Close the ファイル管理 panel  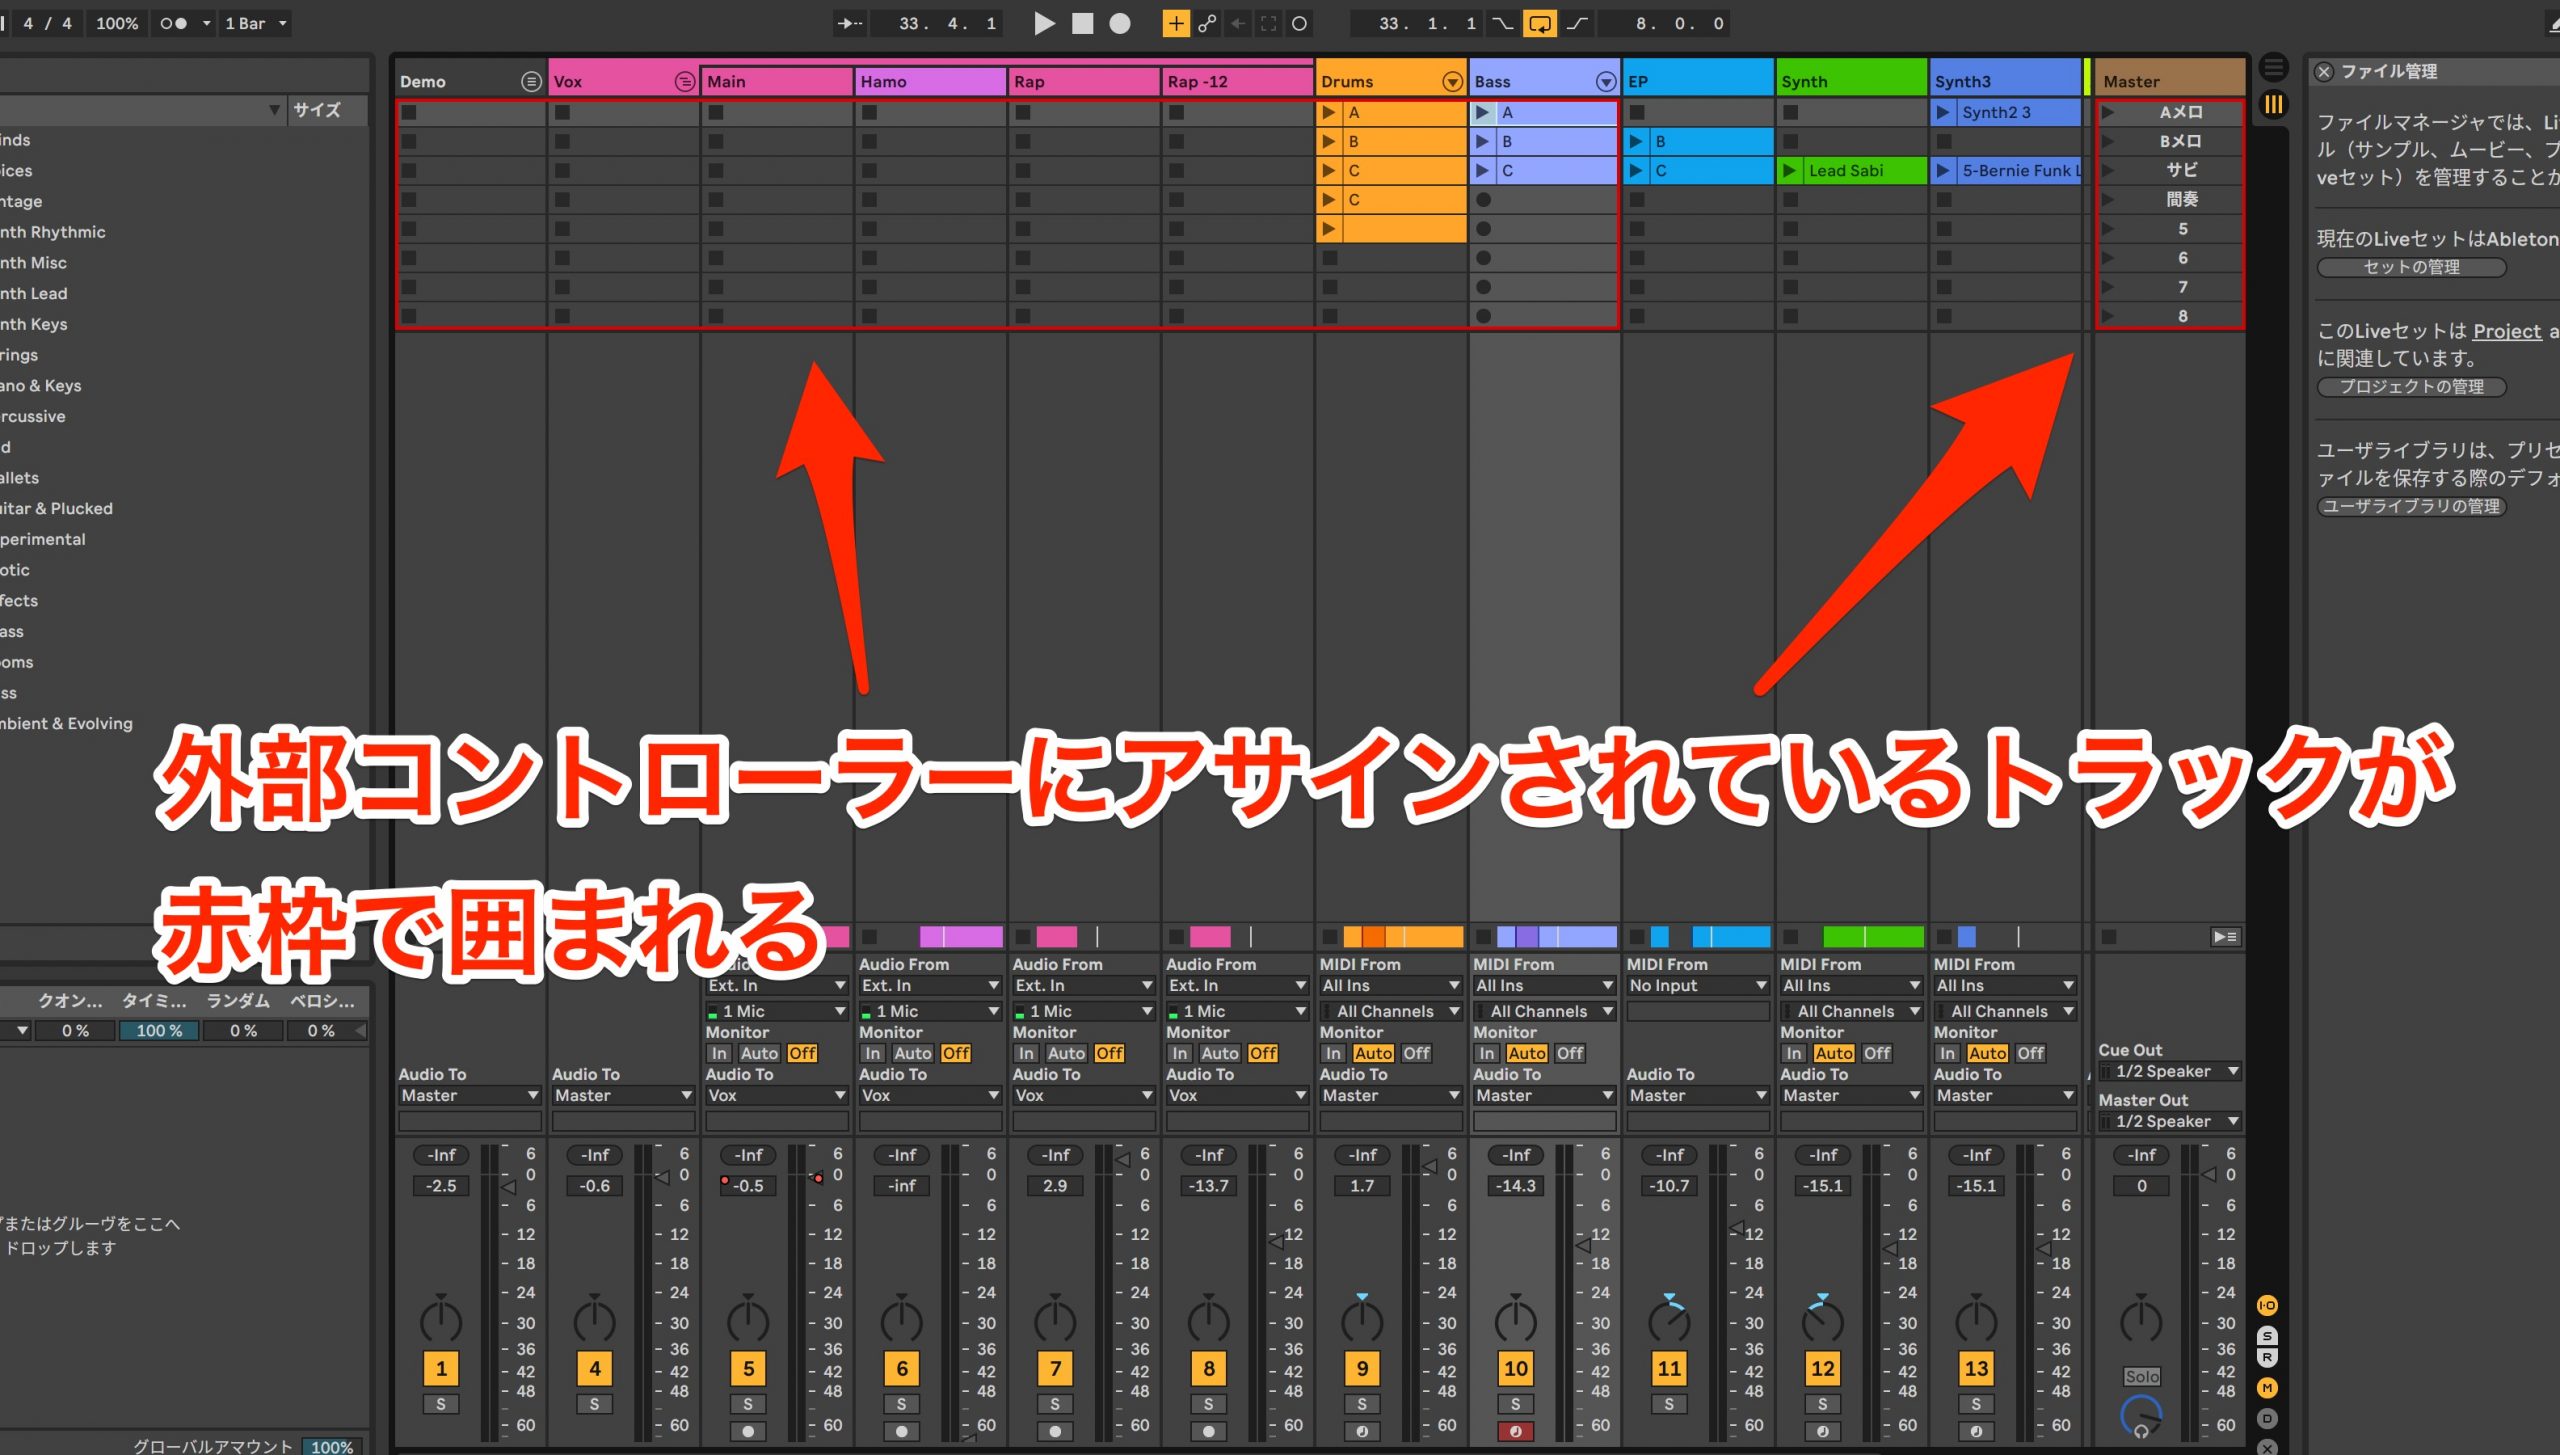pos(2324,72)
